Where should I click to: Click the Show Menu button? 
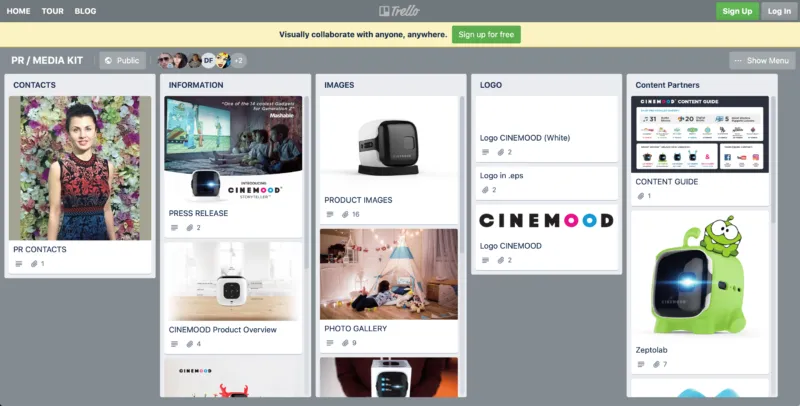(762, 60)
